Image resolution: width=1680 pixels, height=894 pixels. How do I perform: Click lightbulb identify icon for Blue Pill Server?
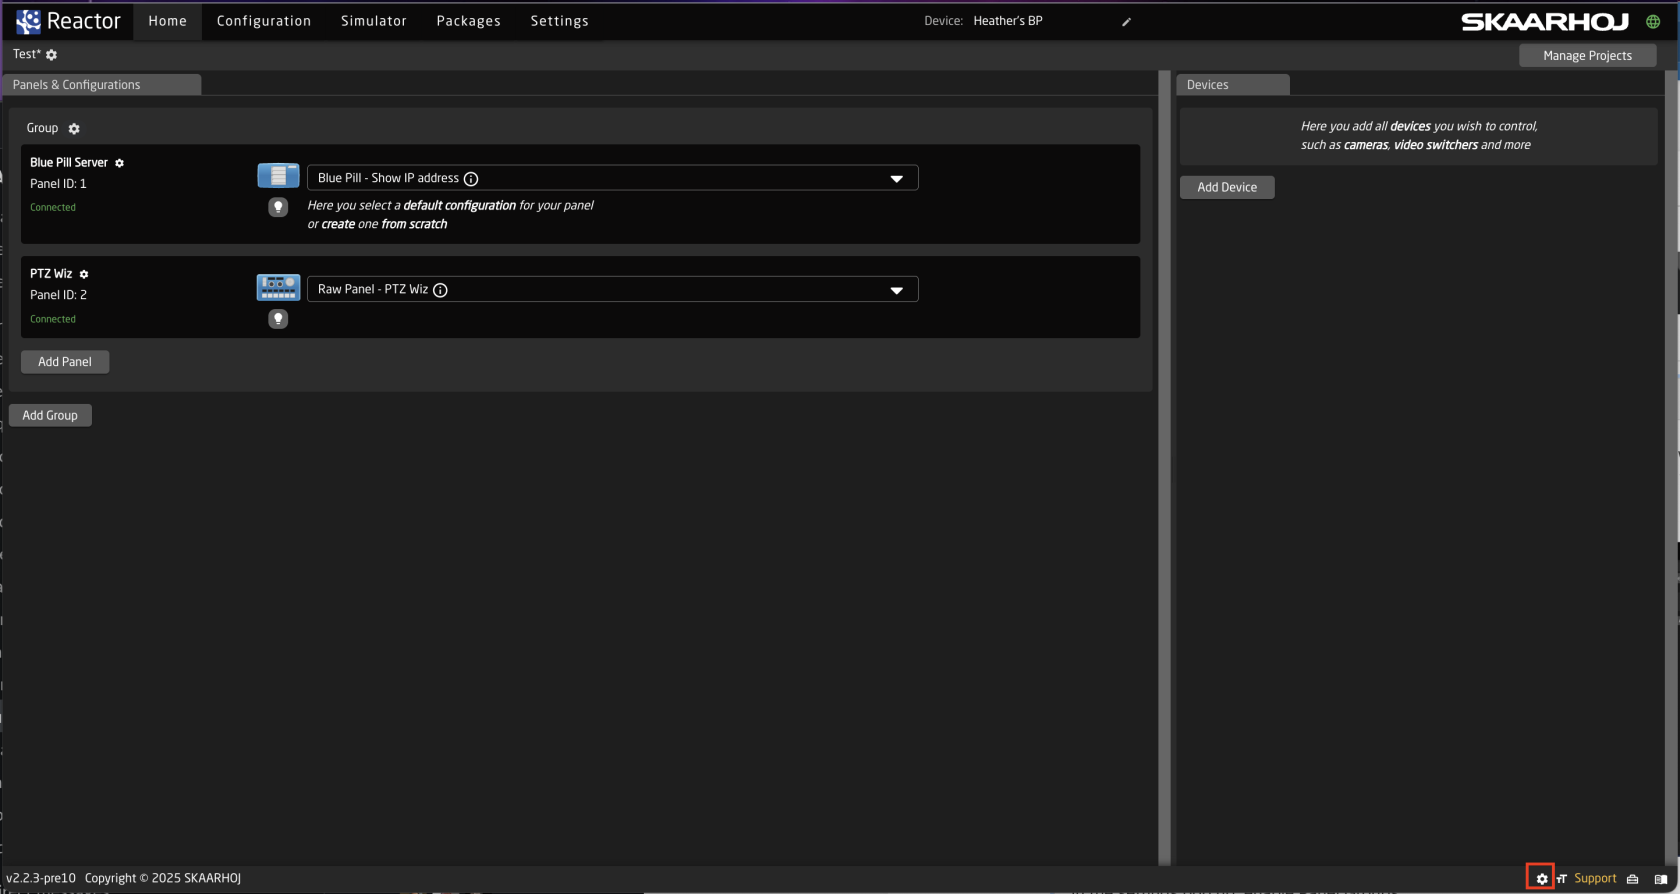pos(278,207)
